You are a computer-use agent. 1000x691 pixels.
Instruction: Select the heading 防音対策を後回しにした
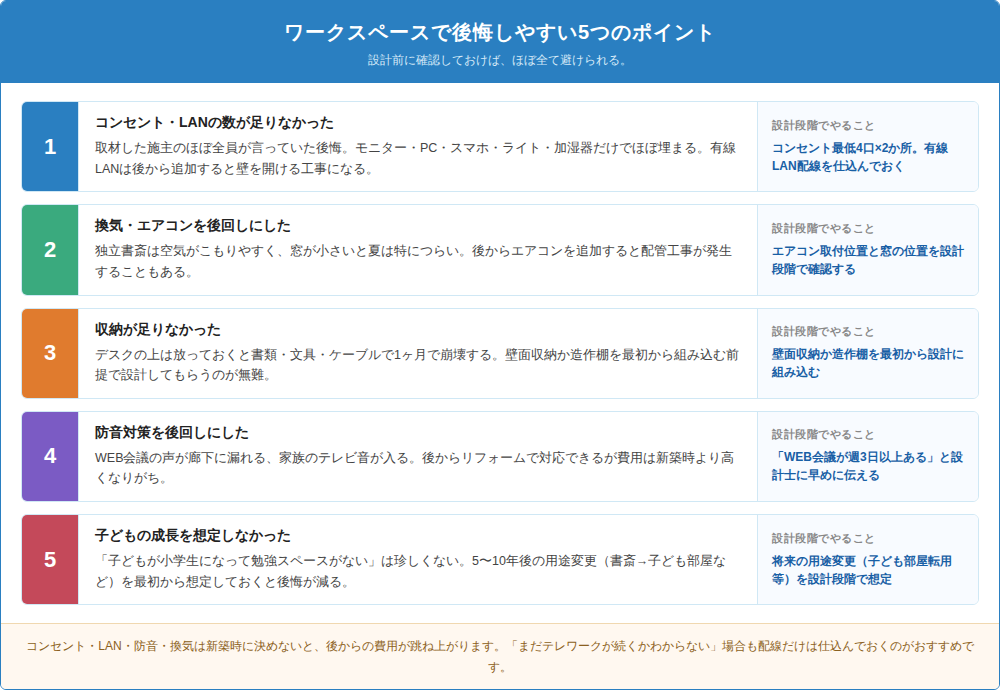(172, 433)
